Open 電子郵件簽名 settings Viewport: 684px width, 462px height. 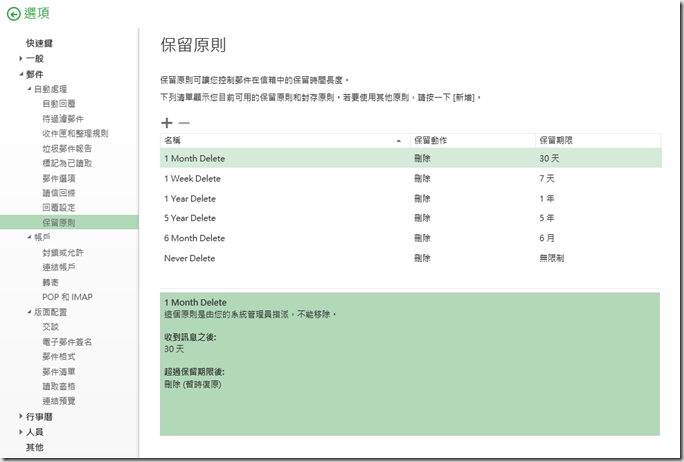[x=67, y=341]
